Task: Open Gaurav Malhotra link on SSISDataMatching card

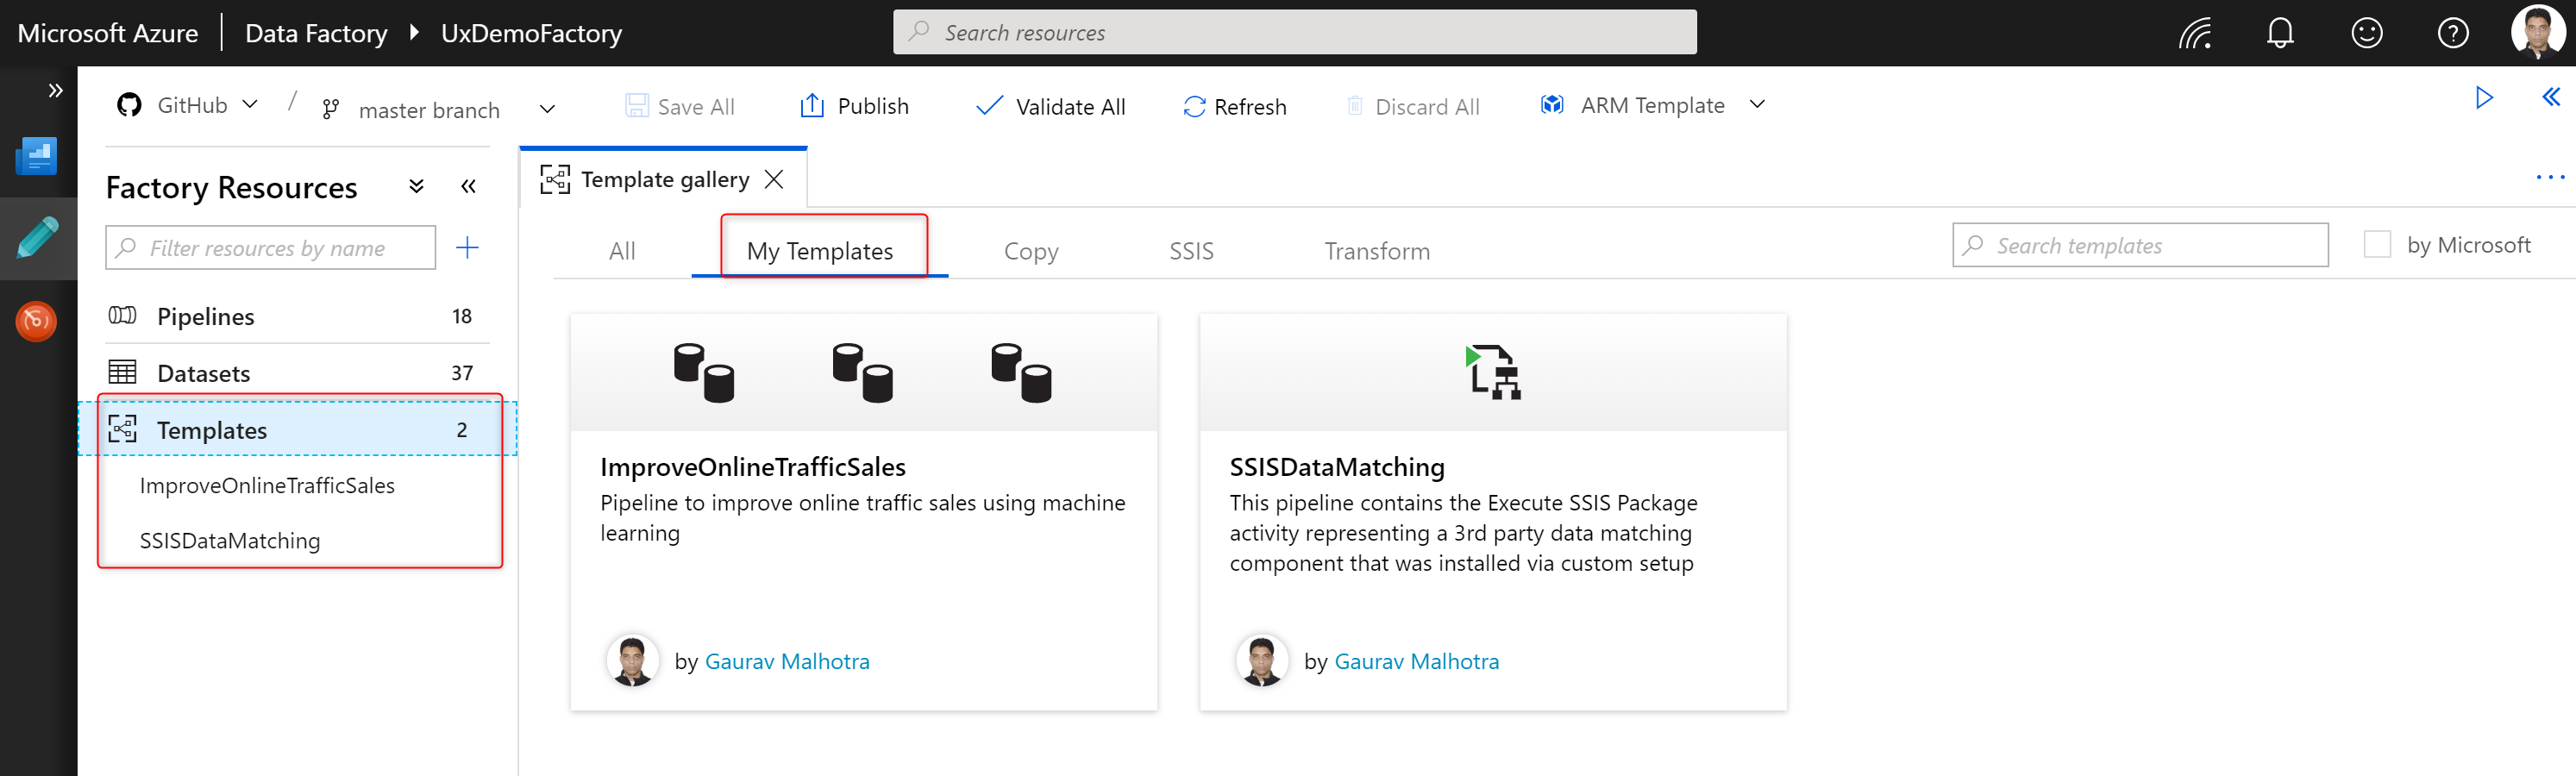Action: [x=1416, y=661]
